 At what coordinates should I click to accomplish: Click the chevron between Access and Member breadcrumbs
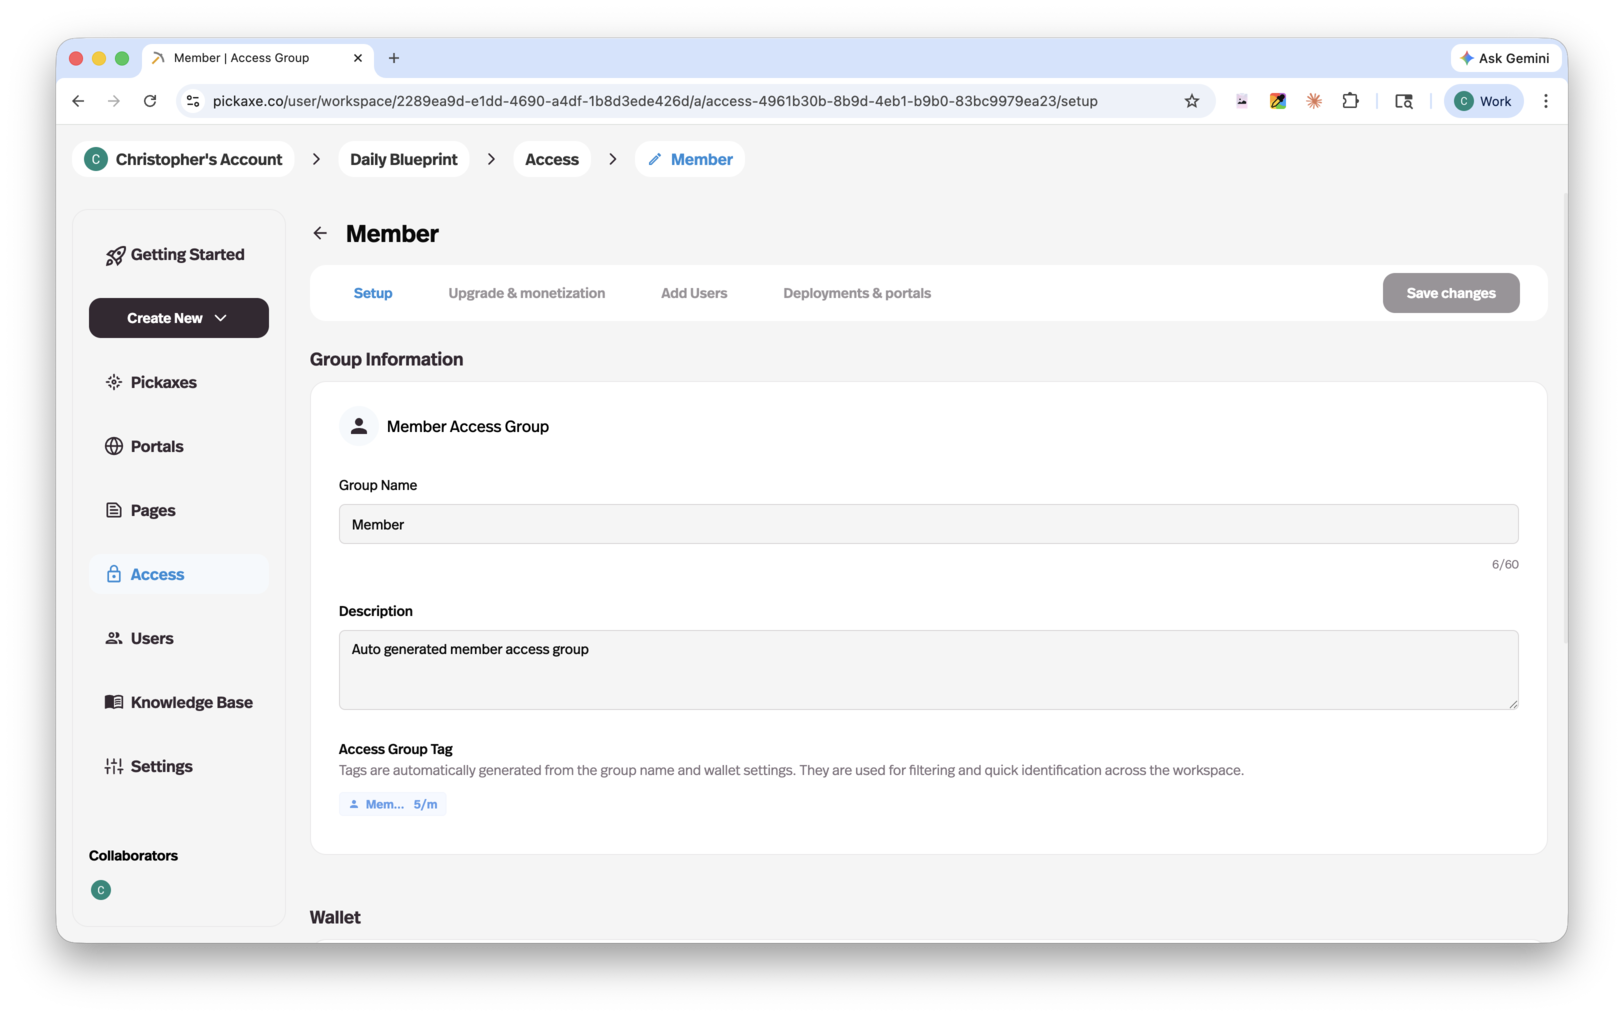click(x=613, y=159)
